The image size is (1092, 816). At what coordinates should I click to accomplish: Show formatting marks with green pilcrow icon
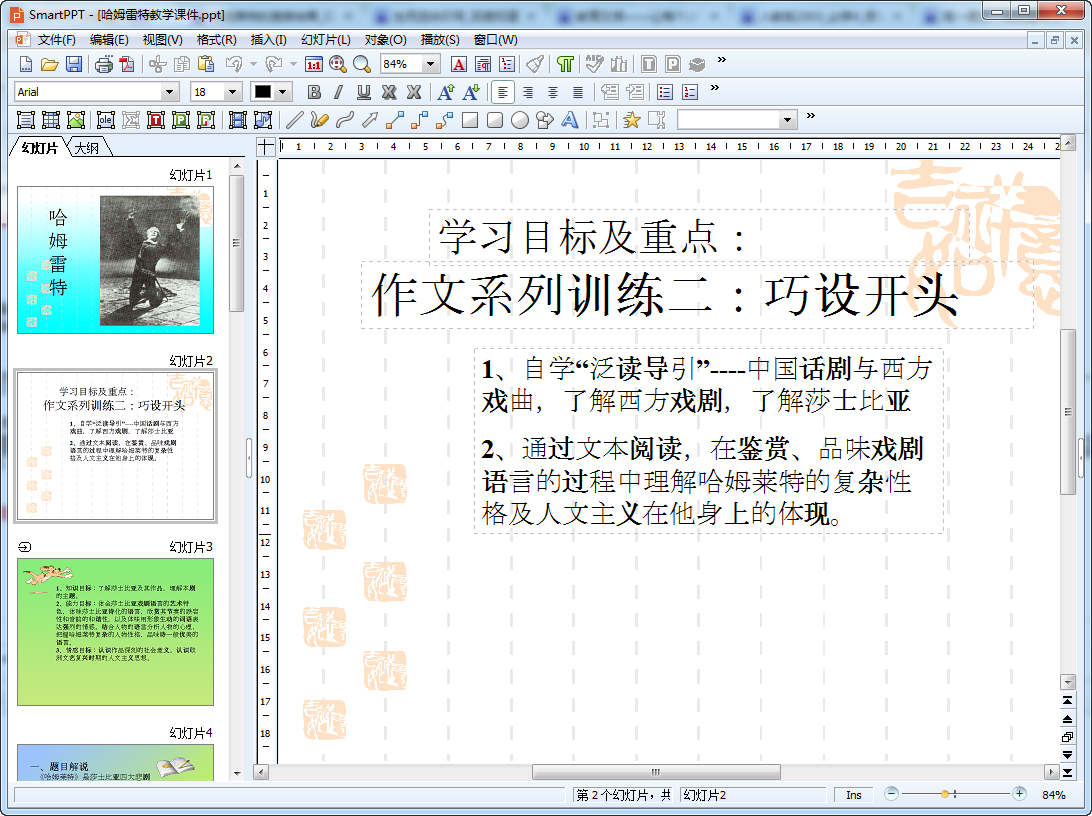click(x=565, y=65)
